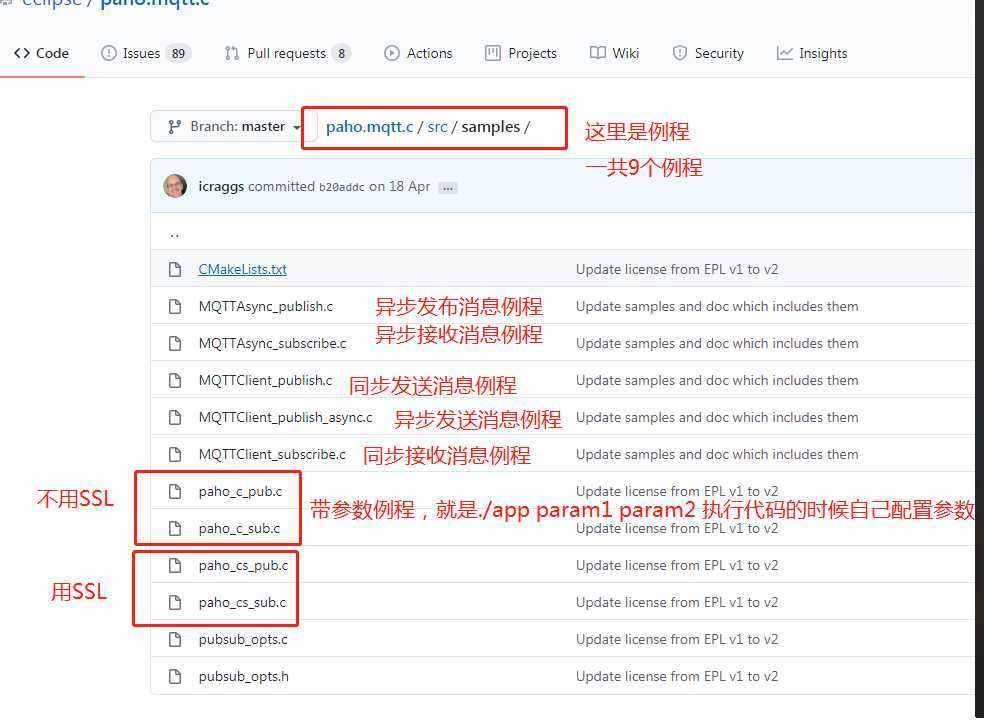Screen dimensions: 984x720
Task: Click file icon beside MQTTAsync_publish.c
Action: [x=175, y=306]
